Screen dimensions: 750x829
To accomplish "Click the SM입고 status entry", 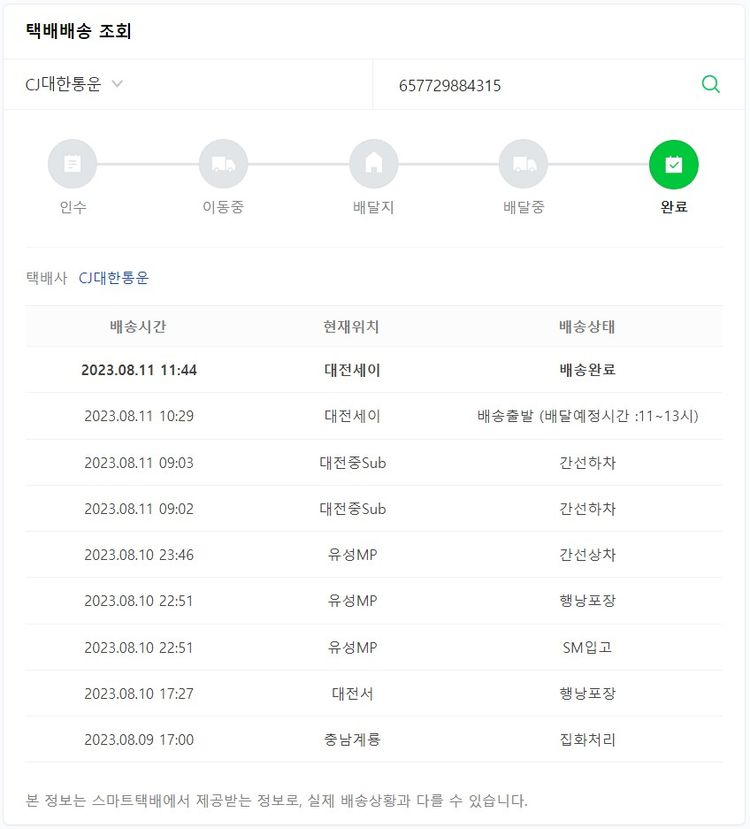I will tap(587, 647).
